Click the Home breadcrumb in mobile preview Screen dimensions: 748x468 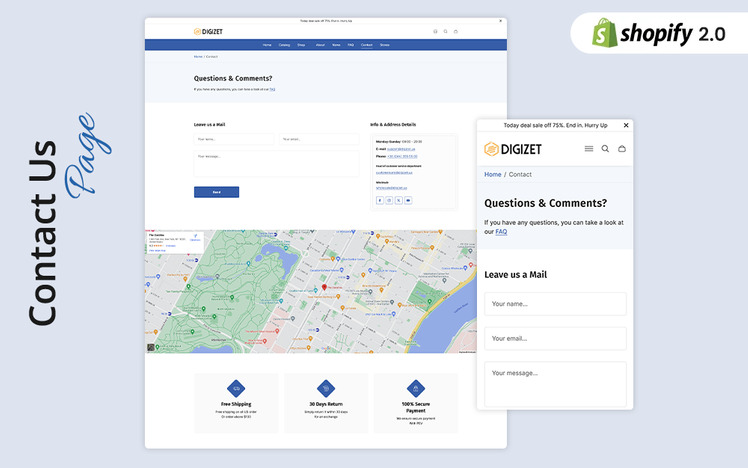pos(493,175)
